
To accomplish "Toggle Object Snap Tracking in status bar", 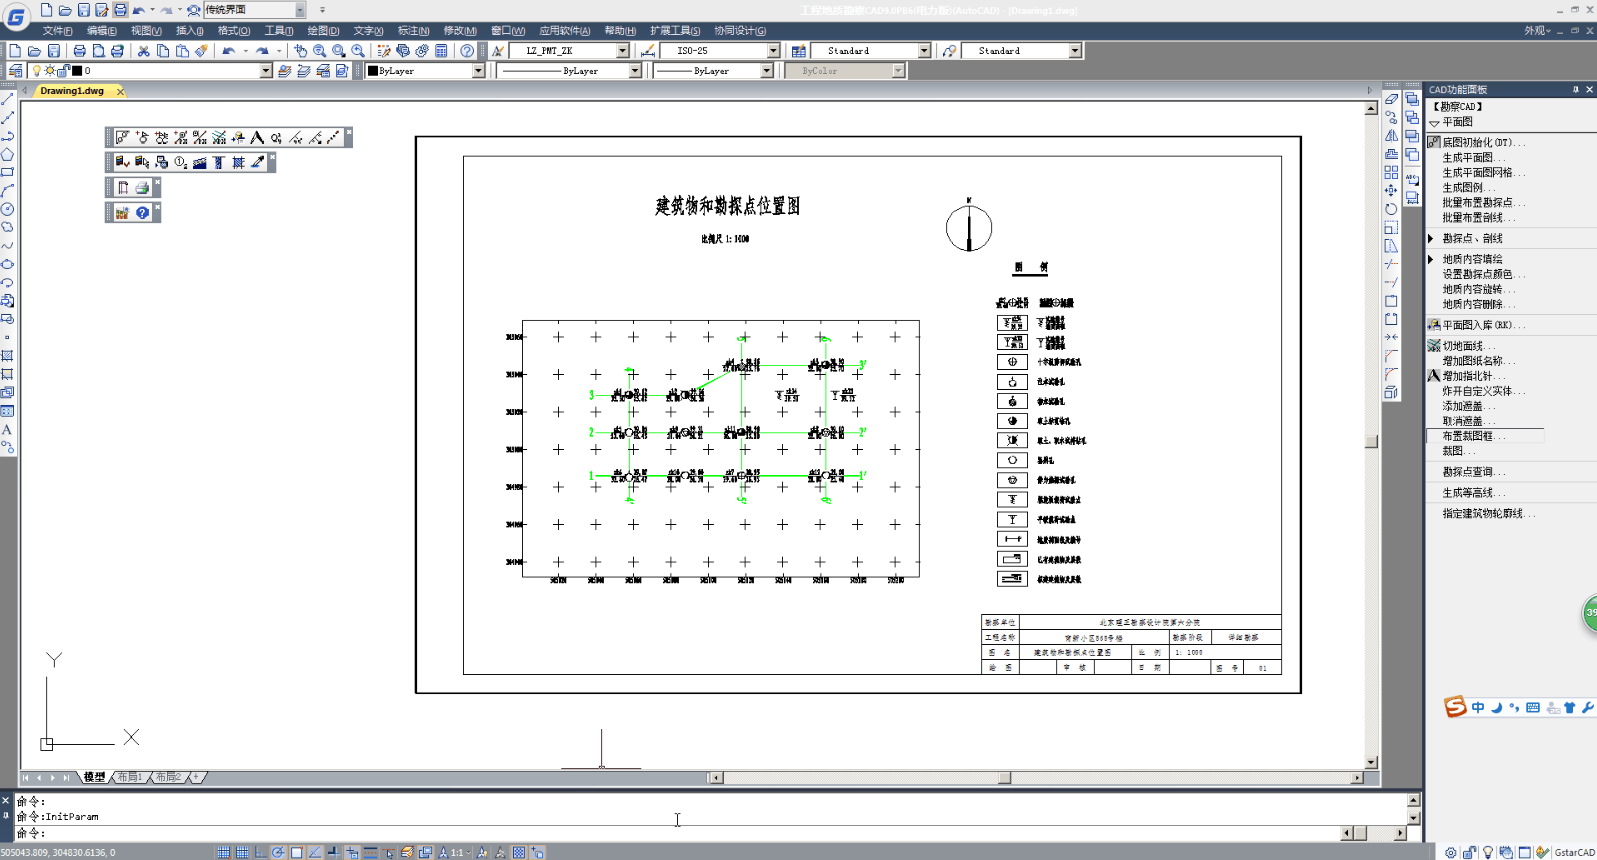I will 315,852.
